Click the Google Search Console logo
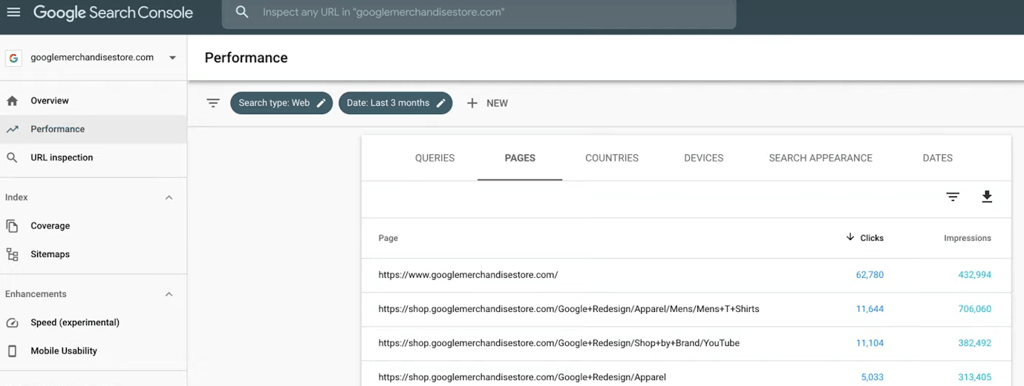The height and width of the screenshot is (386, 1024). (113, 12)
